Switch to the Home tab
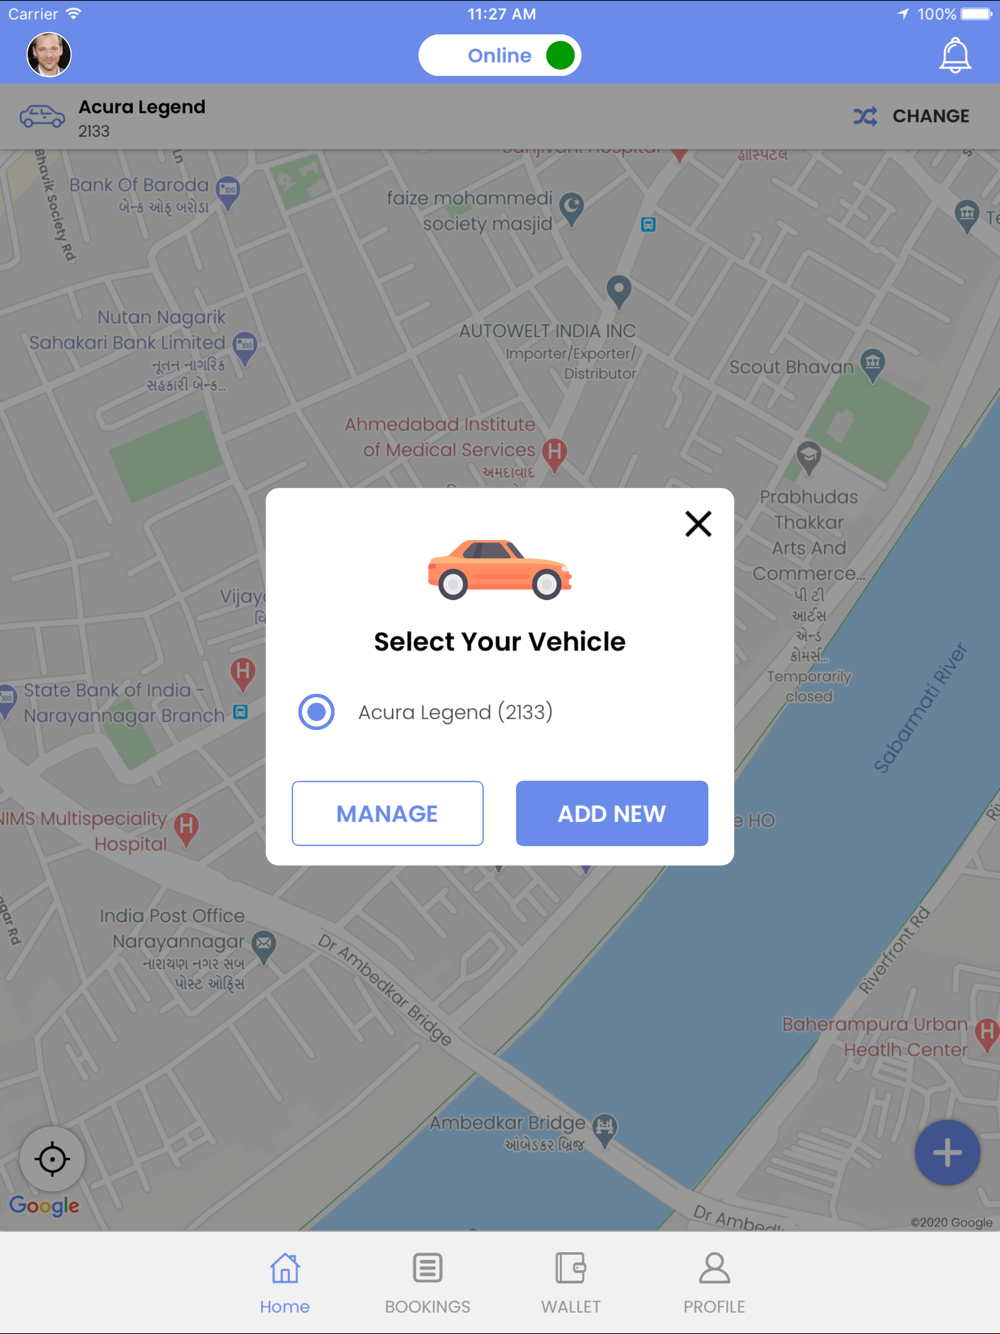 [285, 1283]
